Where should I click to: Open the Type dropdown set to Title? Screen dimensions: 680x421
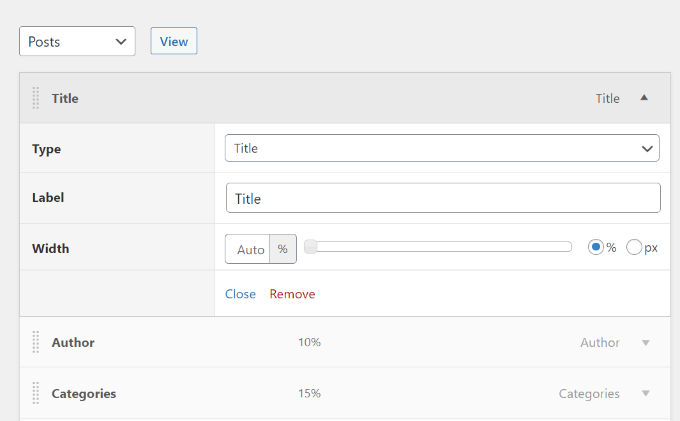tap(442, 148)
